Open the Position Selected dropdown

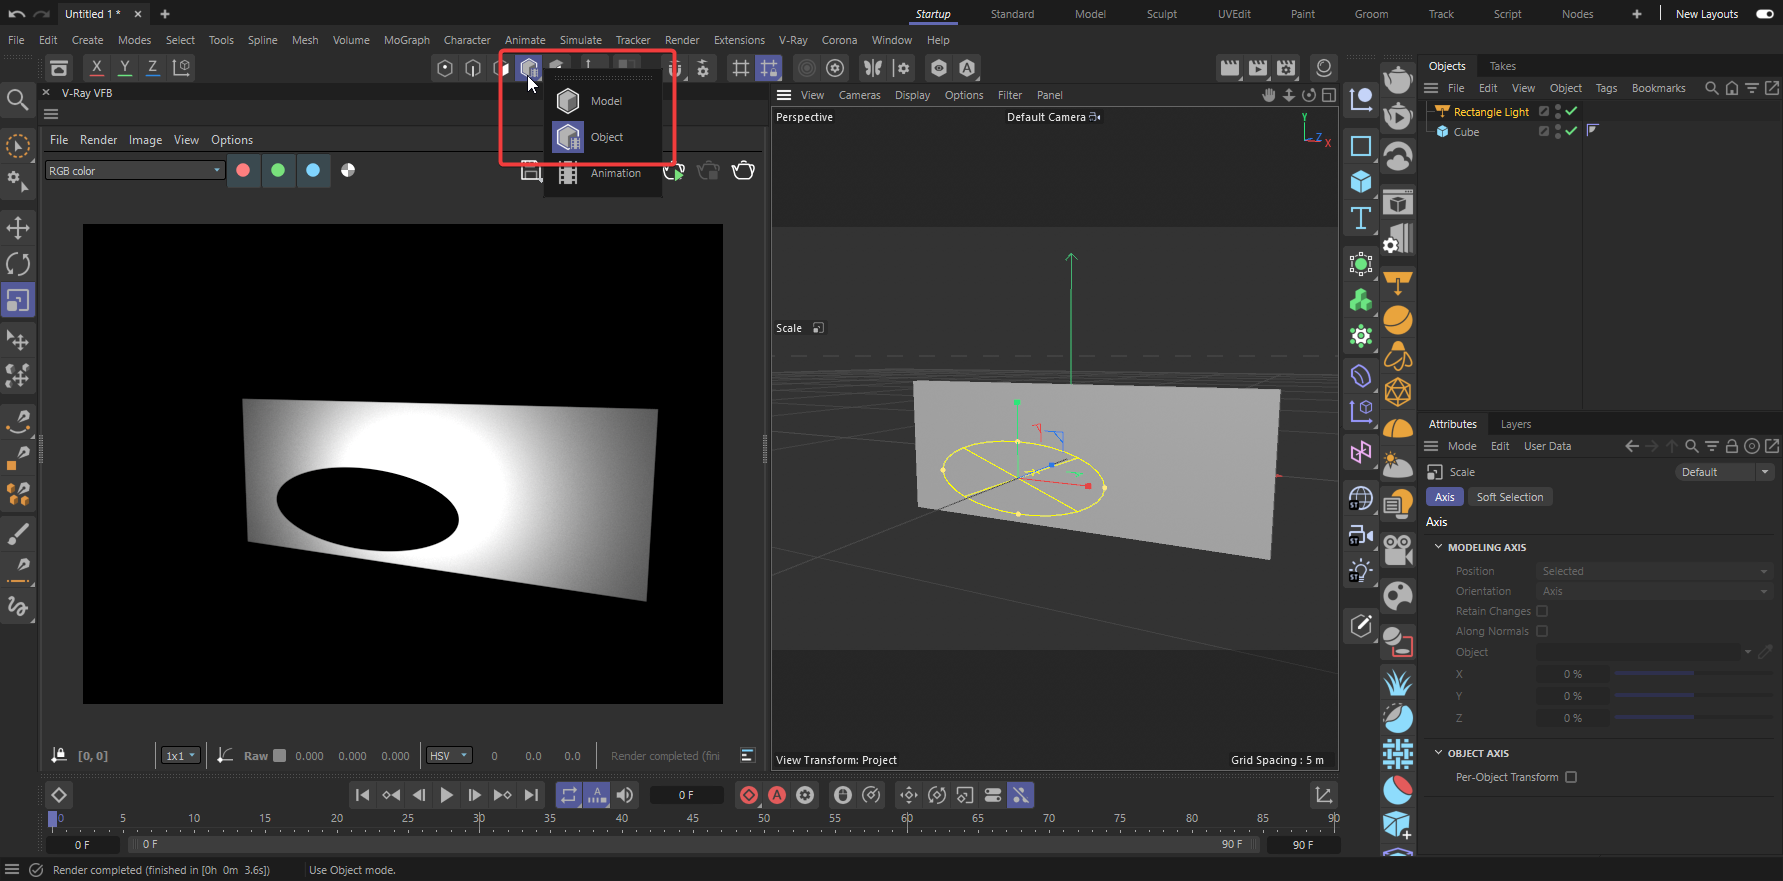(x=1654, y=571)
